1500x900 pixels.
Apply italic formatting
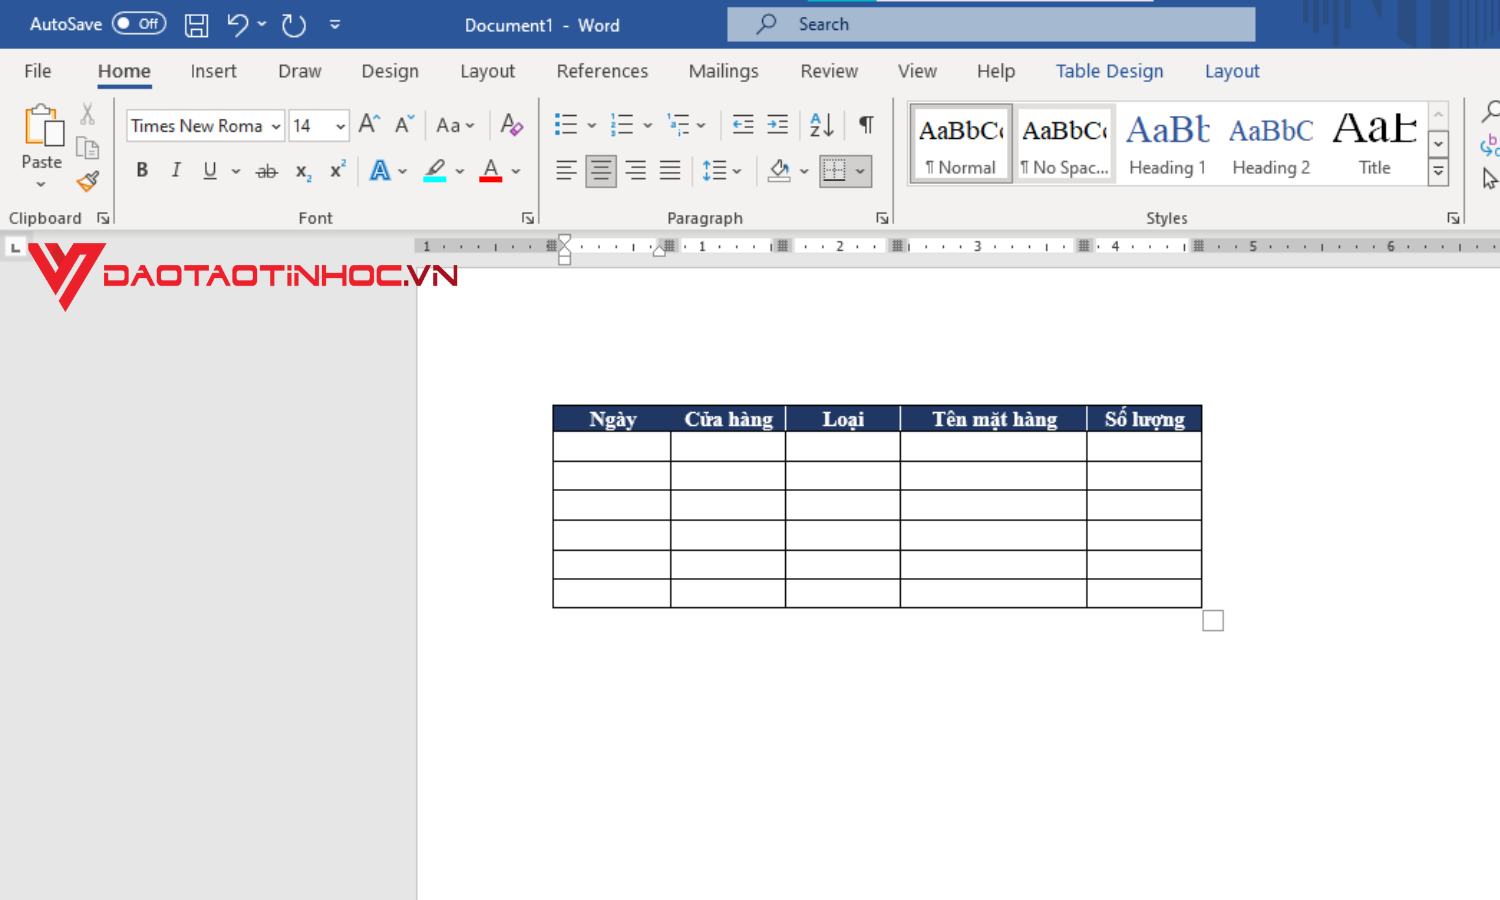click(x=175, y=170)
